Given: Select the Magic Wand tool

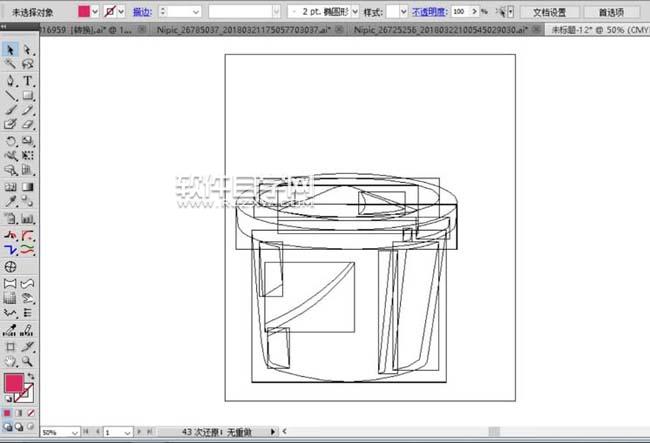Looking at the screenshot, I should click(10, 64).
